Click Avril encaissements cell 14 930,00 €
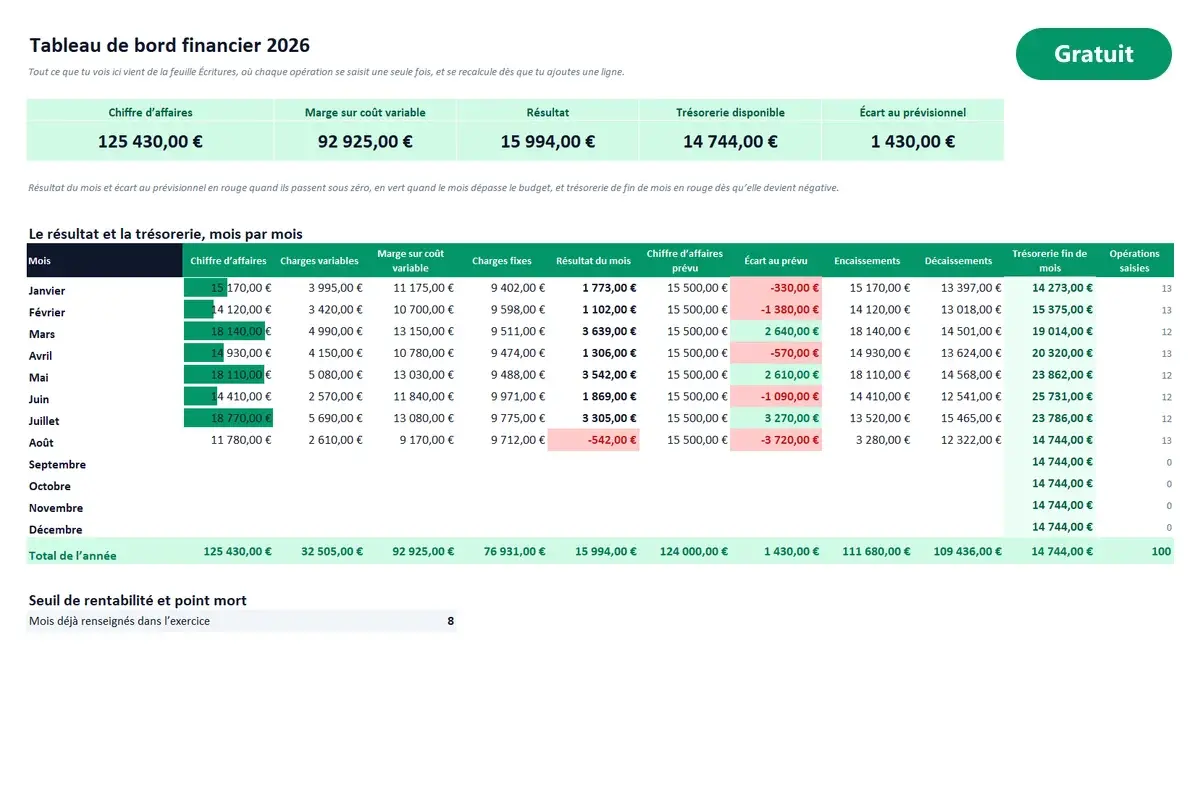1200x800 pixels. [x=867, y=353]
